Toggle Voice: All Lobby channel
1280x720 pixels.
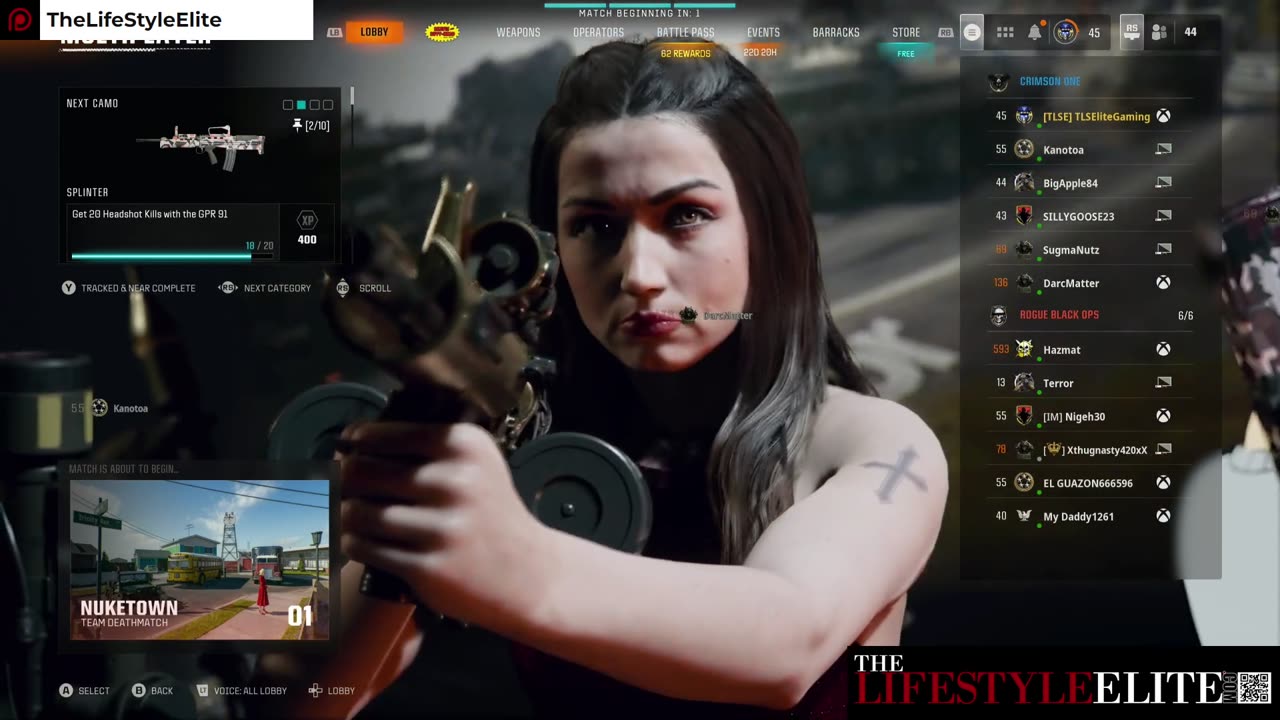click(x=242, y=691)
